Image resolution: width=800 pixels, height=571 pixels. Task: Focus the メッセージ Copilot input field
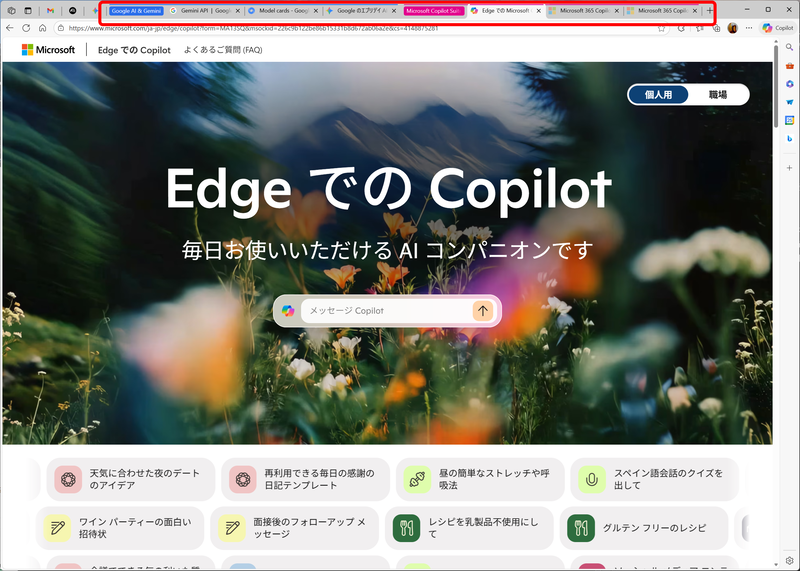(385, 311)
